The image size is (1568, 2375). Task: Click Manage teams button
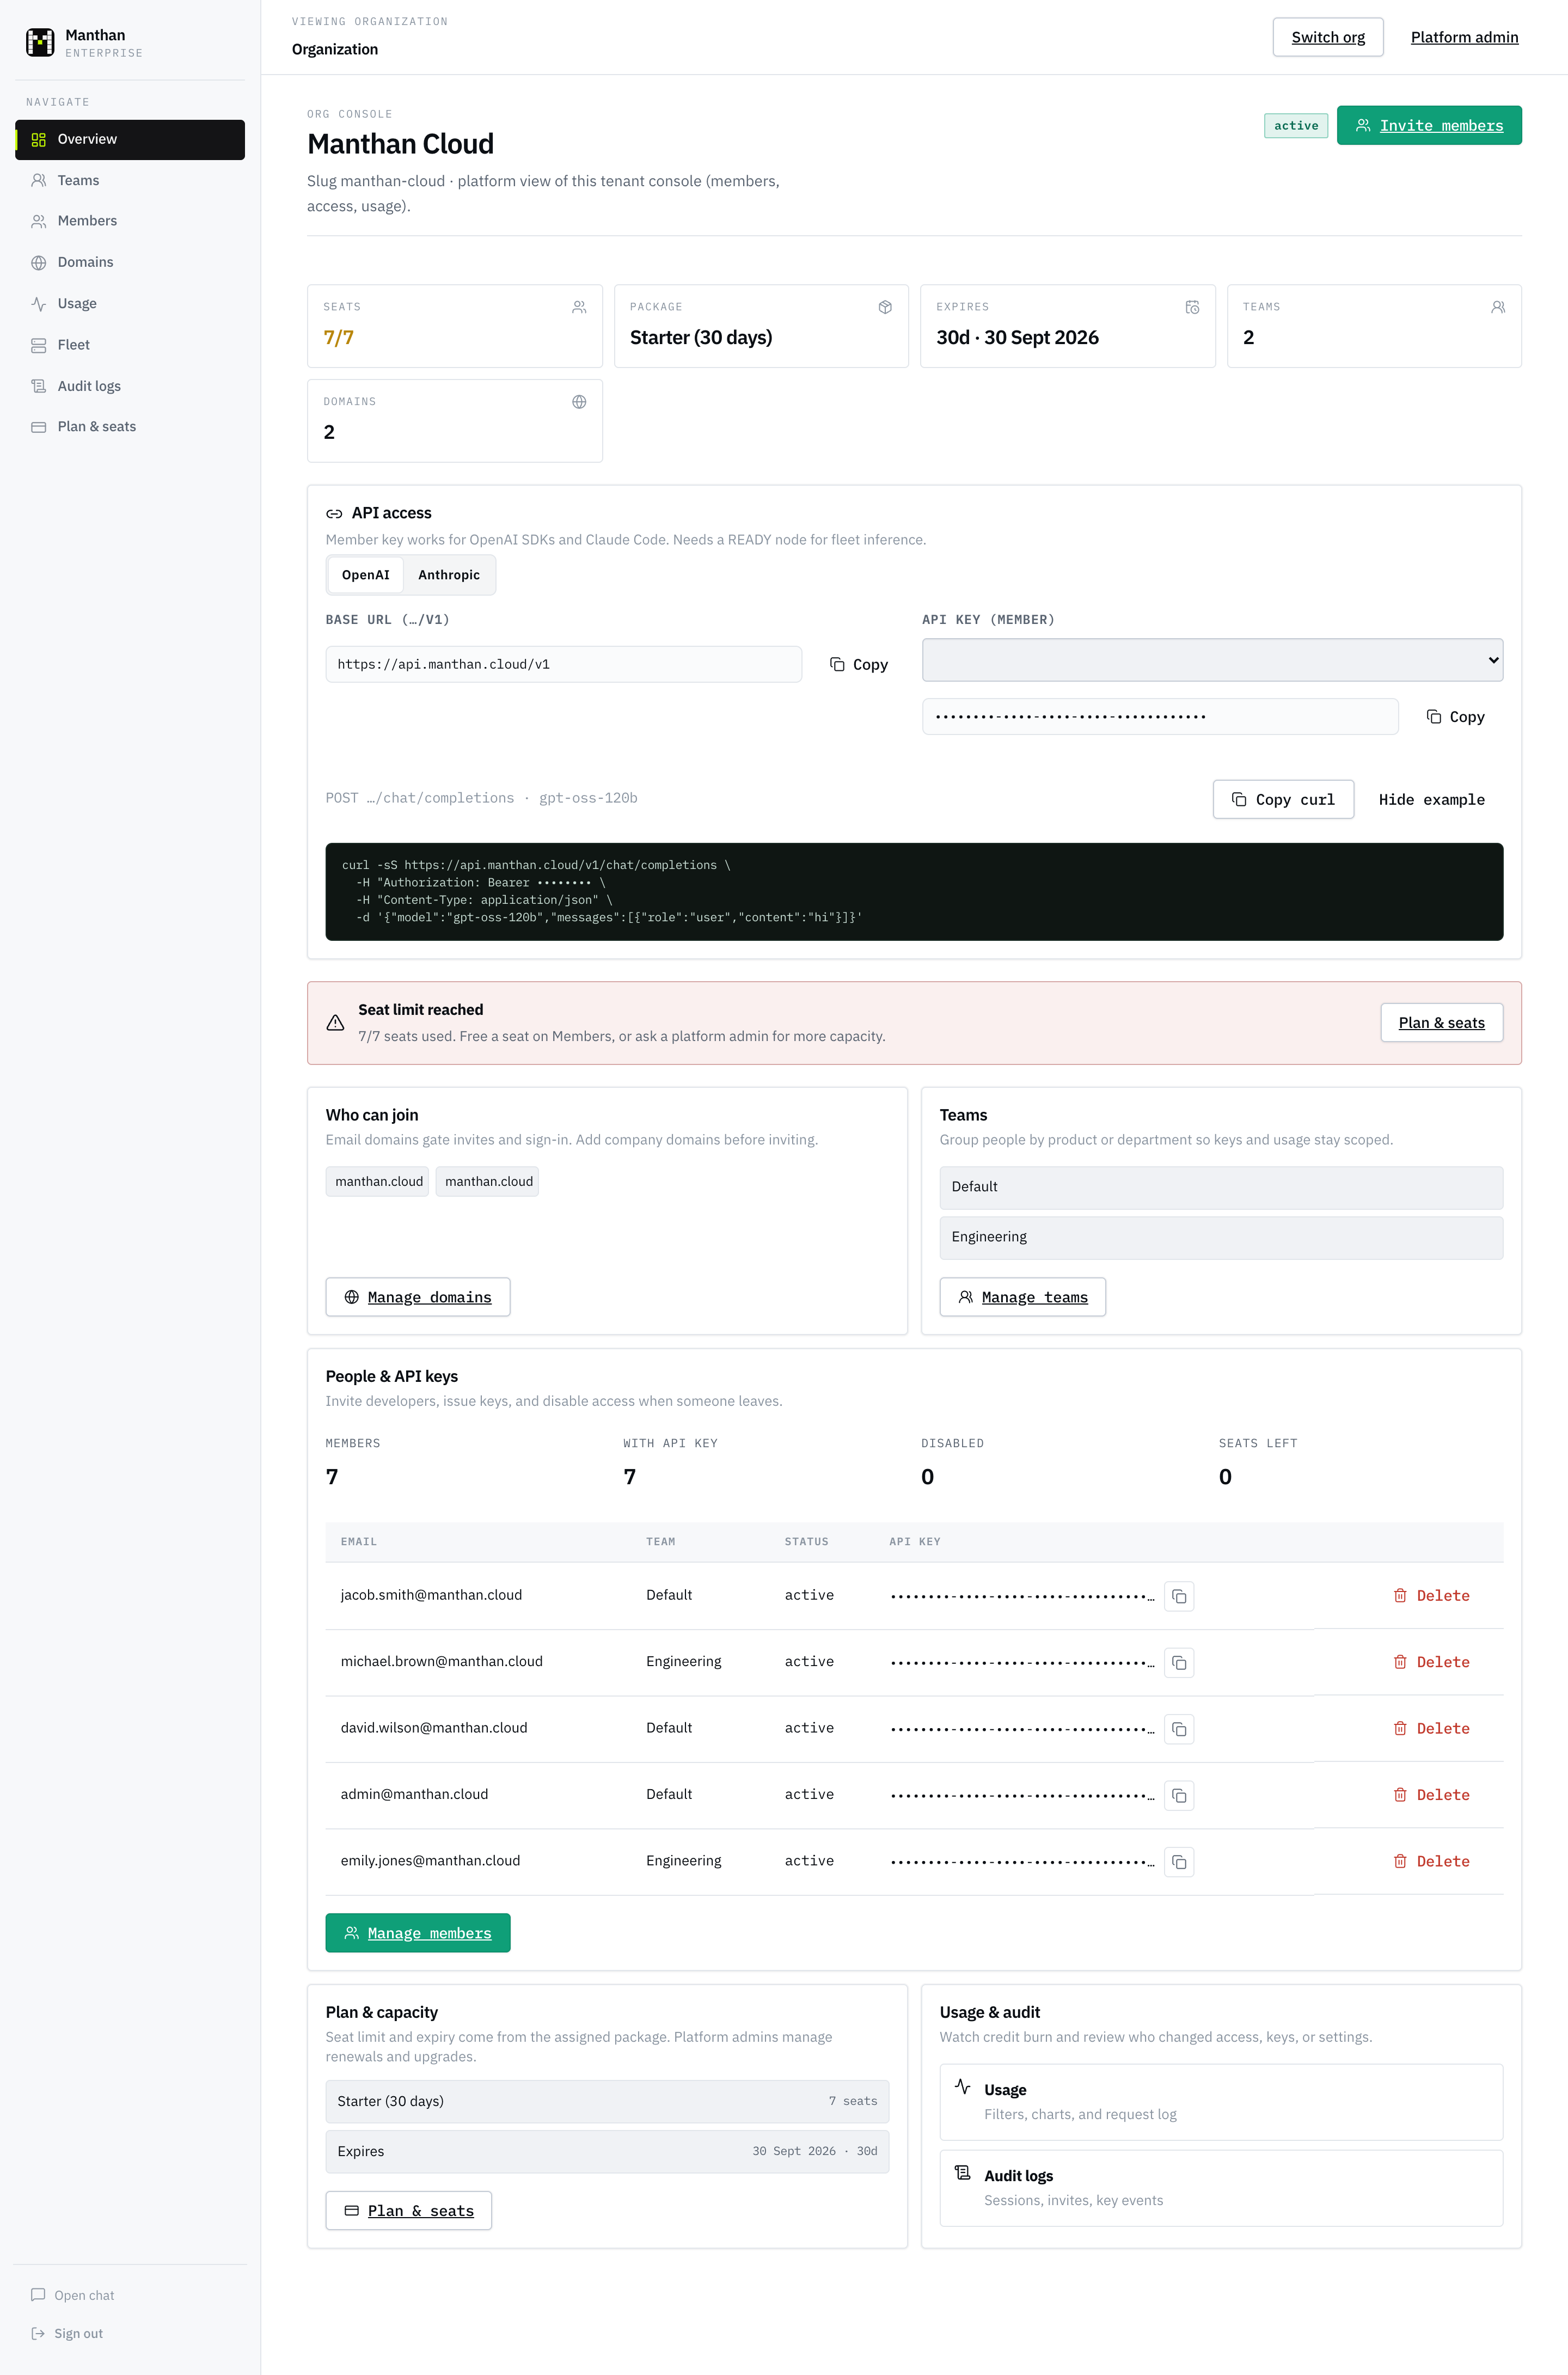coord(1022,1297)
